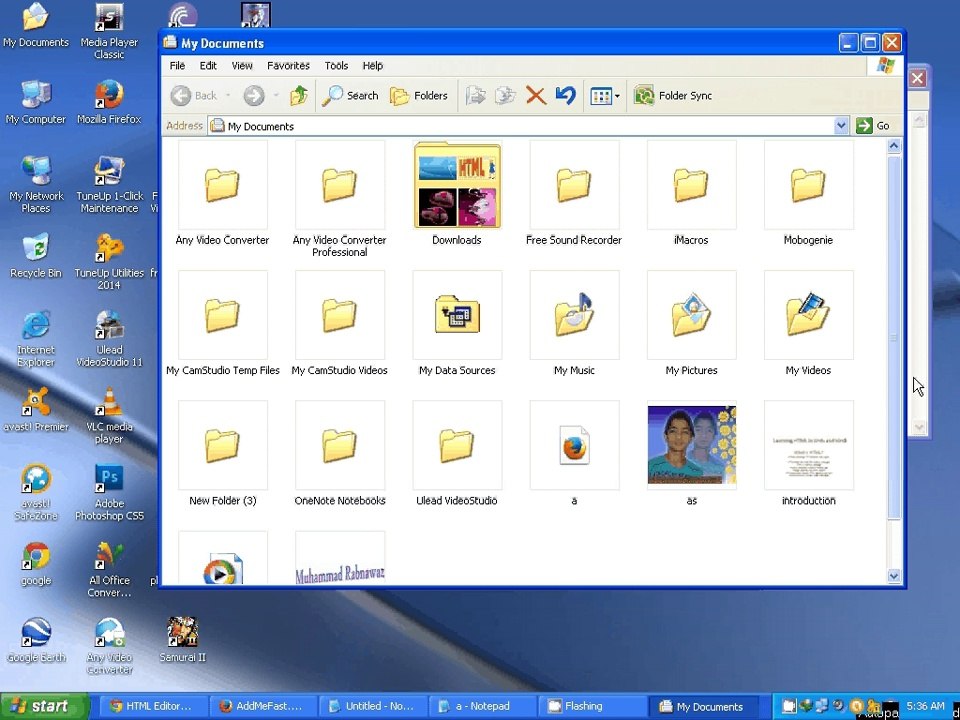Switch to AddMeFast Firefox taskbar button
The image size is (960, 720).
coord(262,707)
